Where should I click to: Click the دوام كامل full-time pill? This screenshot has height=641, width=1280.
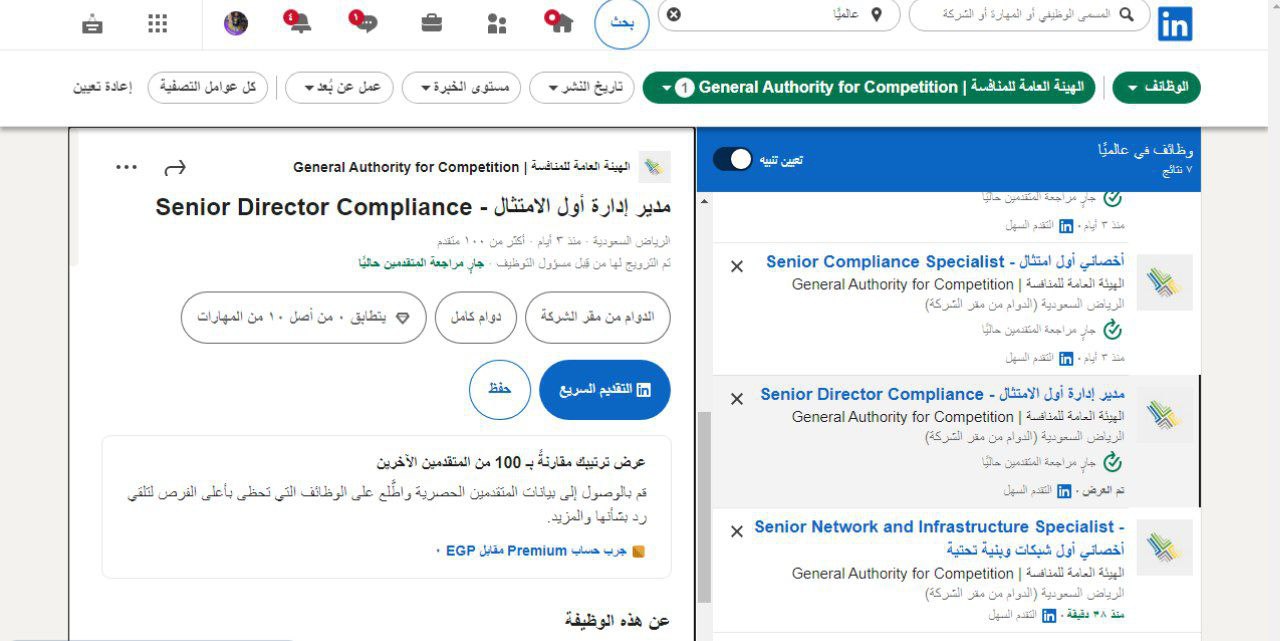click(476, 317)
